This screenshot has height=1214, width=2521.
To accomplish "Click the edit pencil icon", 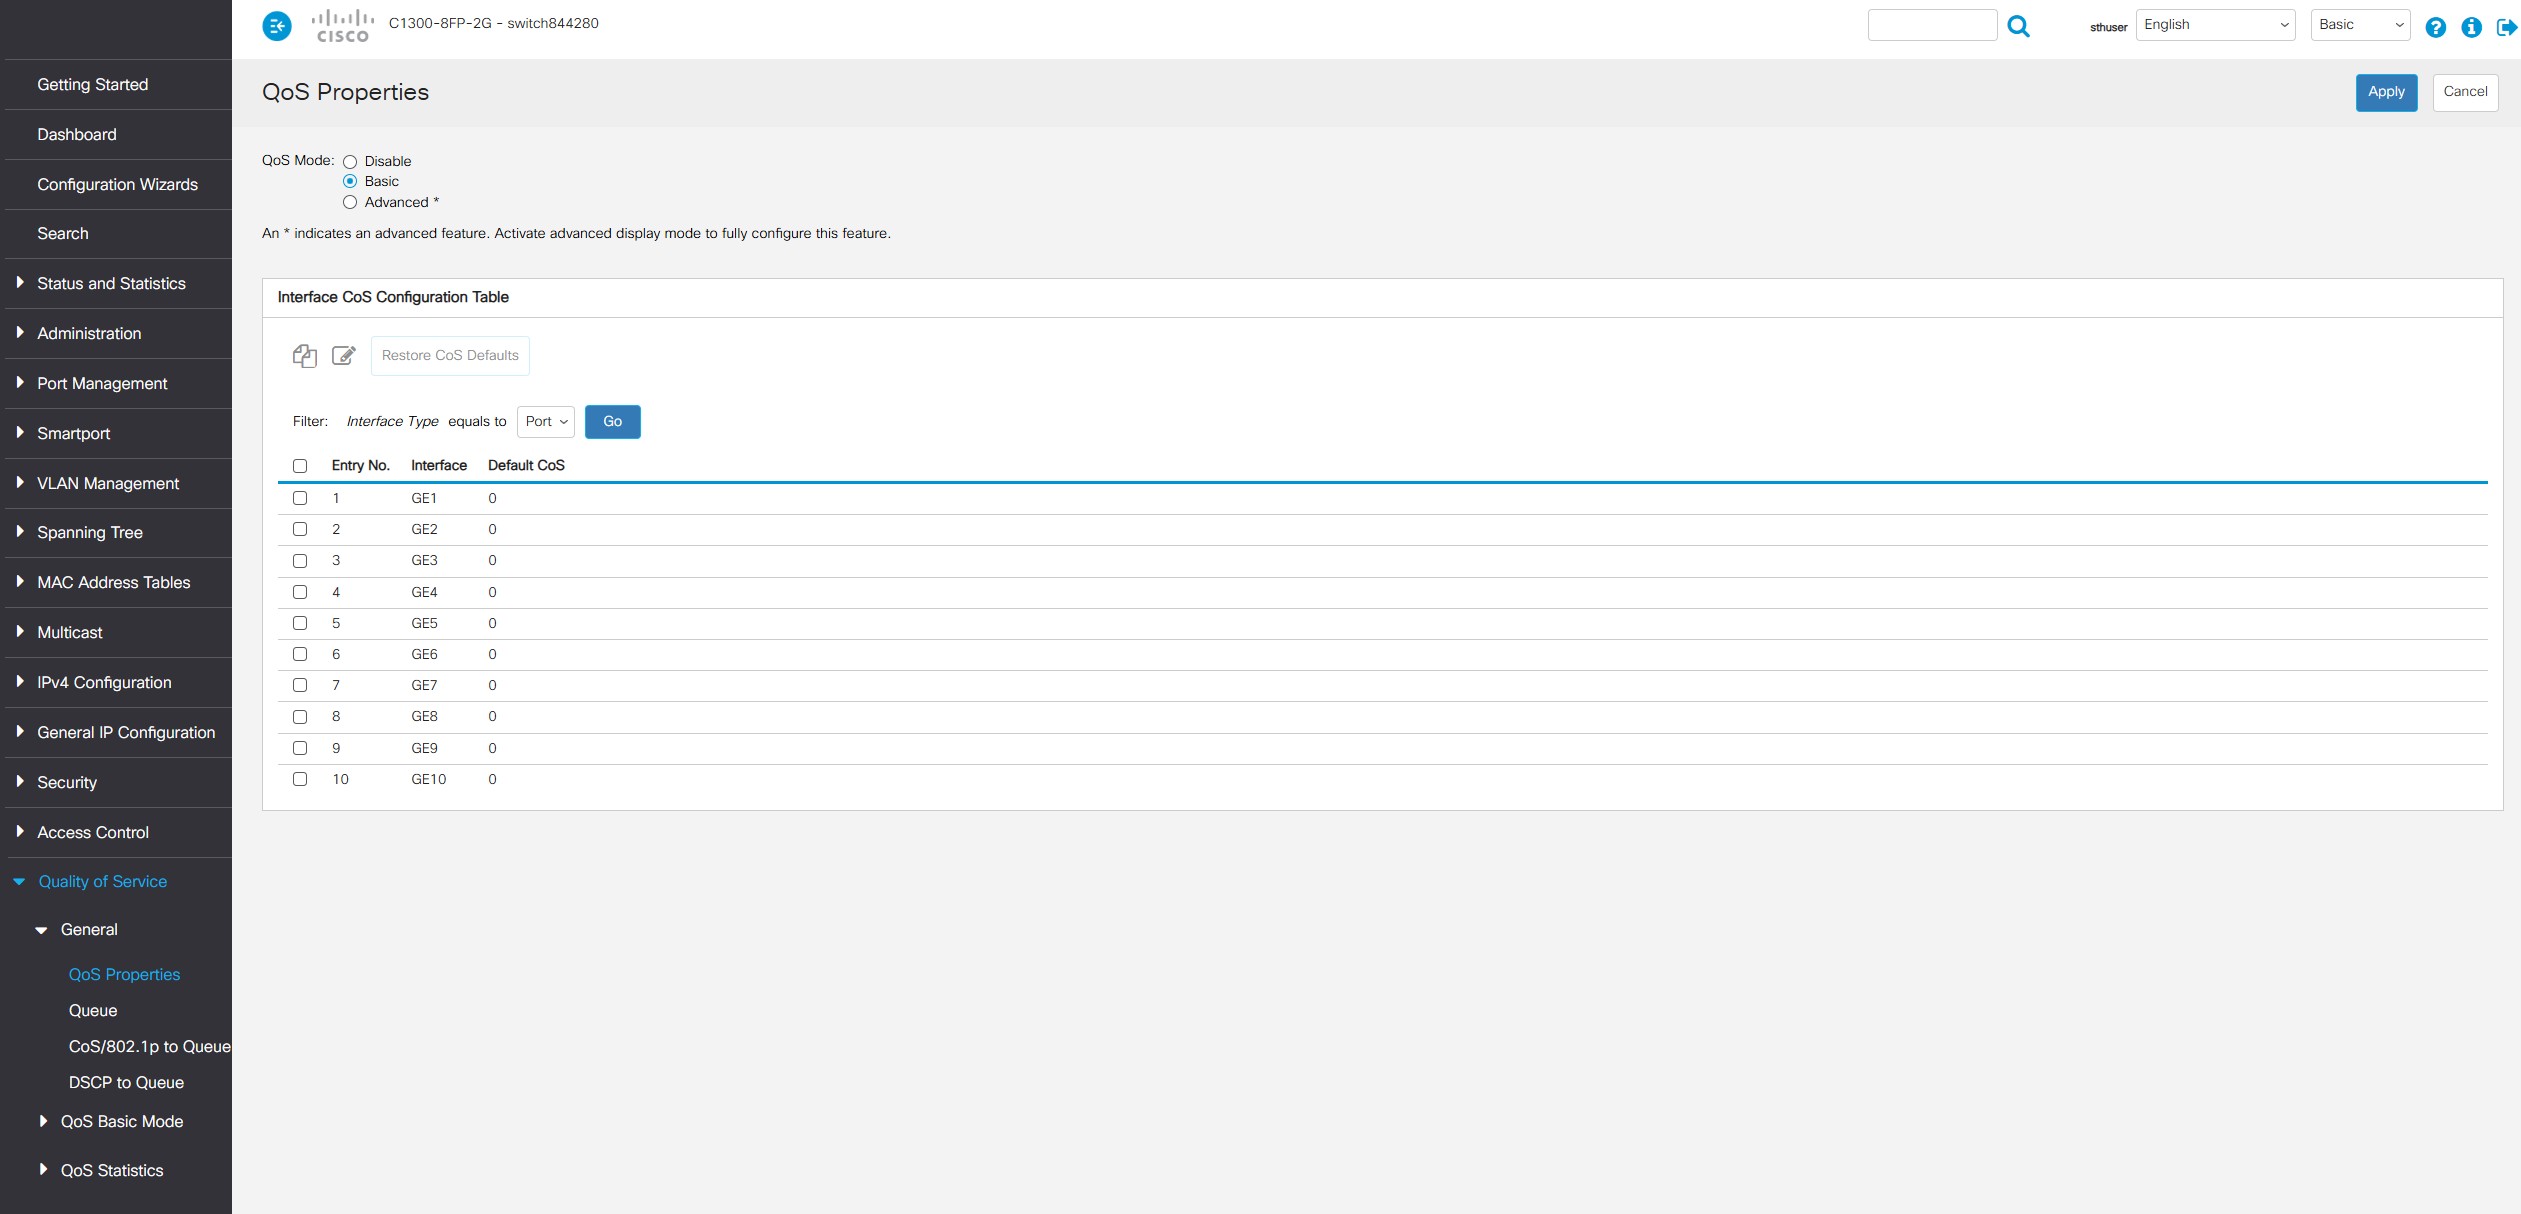I will [343, 356].
